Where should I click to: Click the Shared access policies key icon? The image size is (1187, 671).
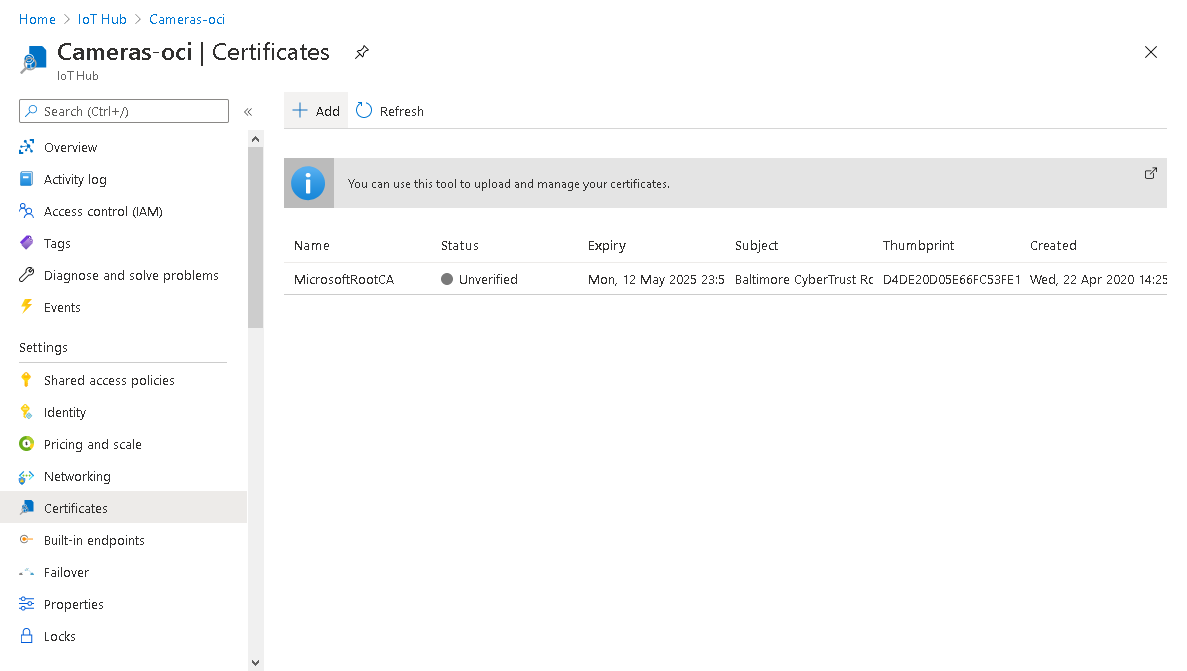[26, 379]
